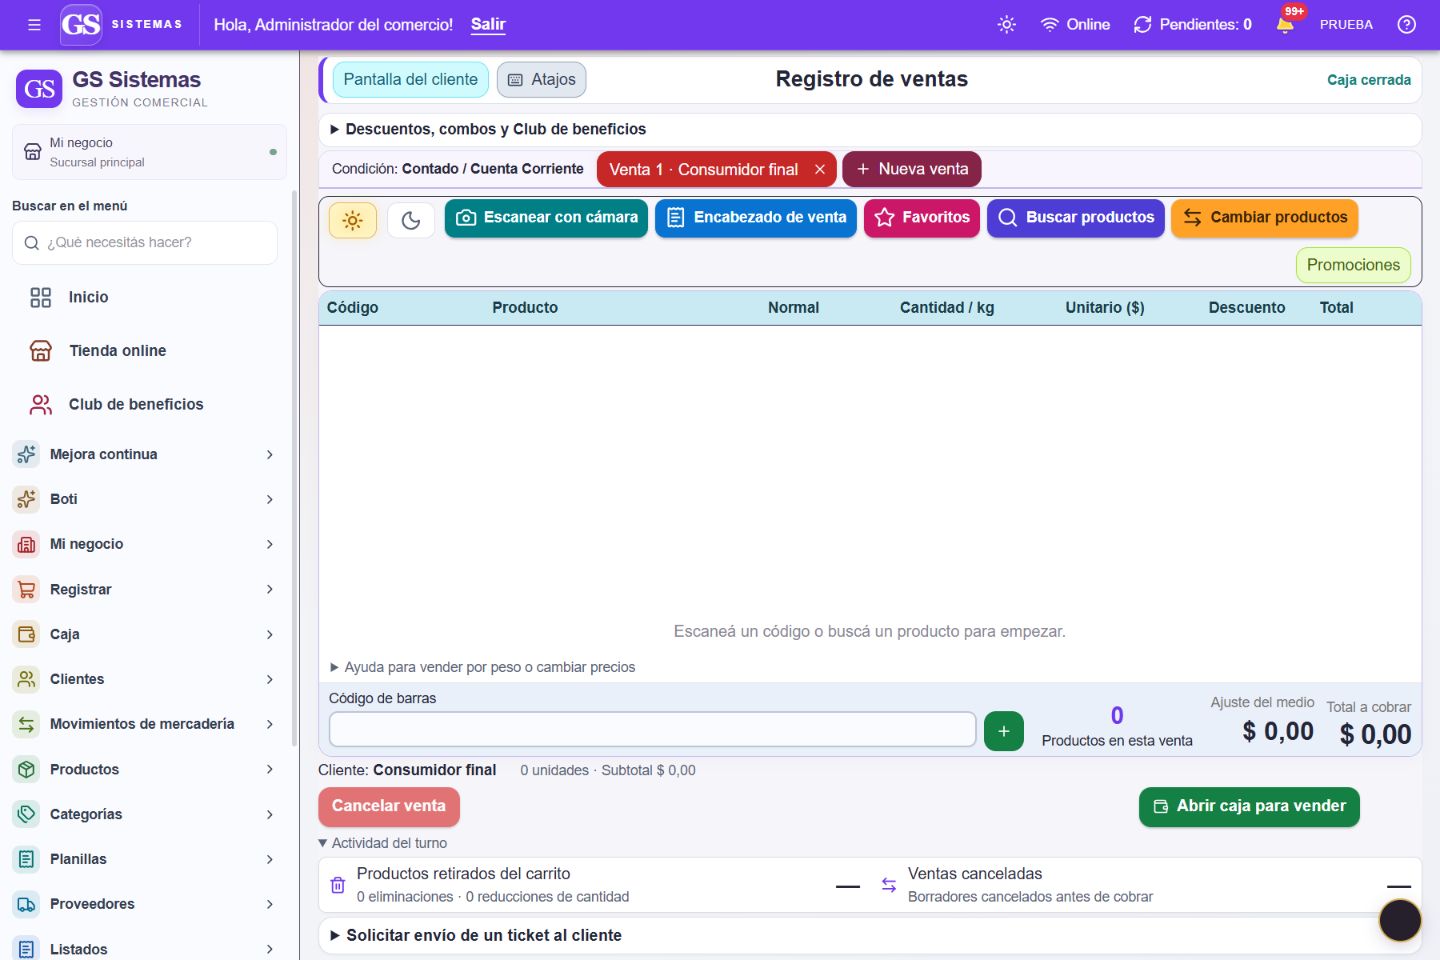Close the Venta 1 tab

pos(820,170)
